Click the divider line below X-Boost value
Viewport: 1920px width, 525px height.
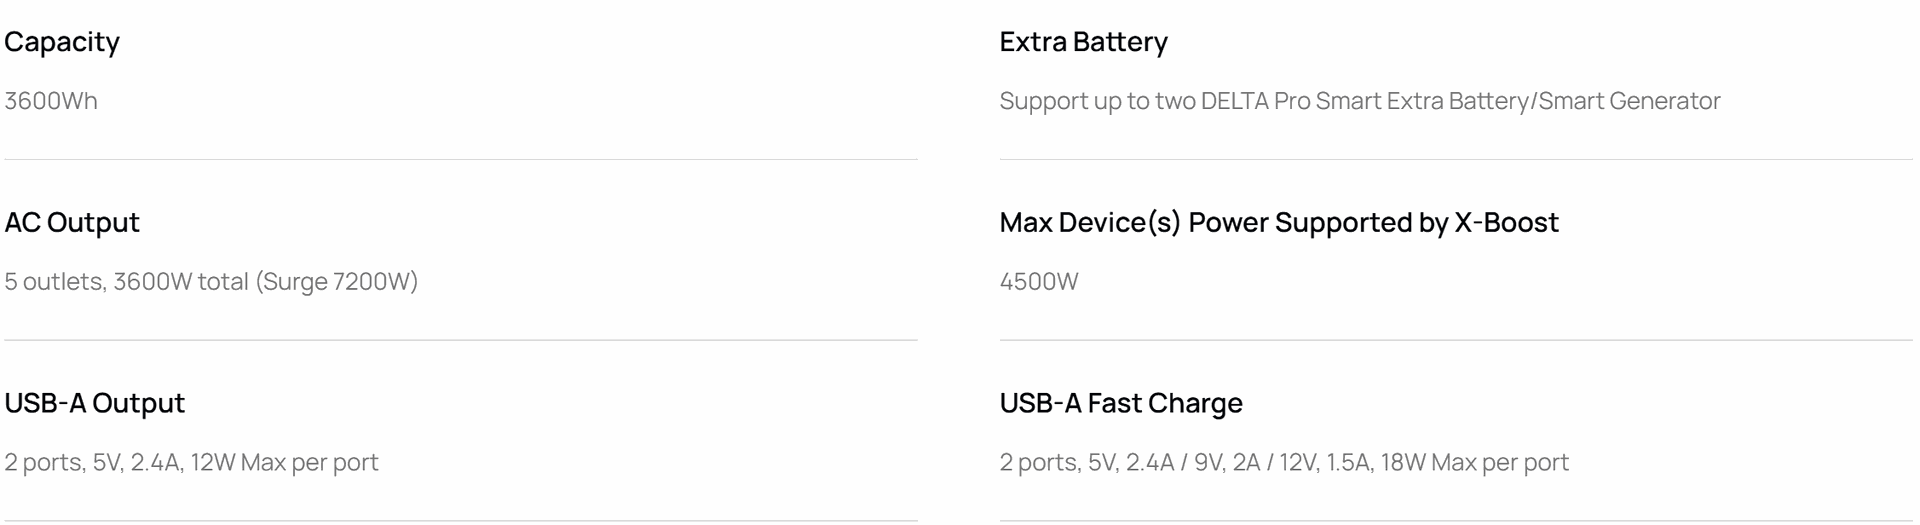click(1456, 340)
